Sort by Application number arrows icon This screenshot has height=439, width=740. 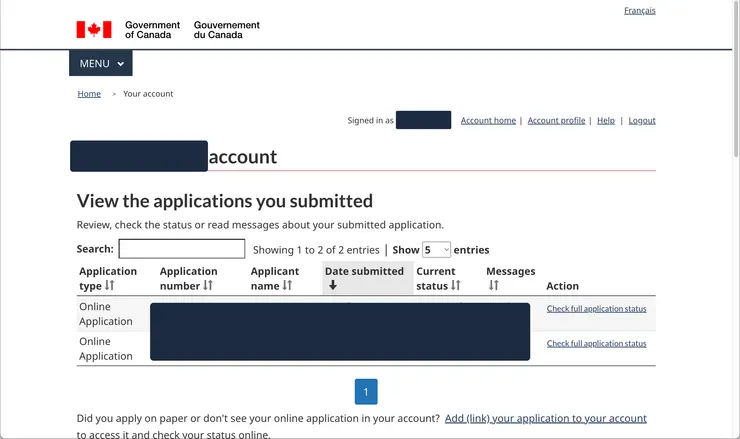coord(208,286)
